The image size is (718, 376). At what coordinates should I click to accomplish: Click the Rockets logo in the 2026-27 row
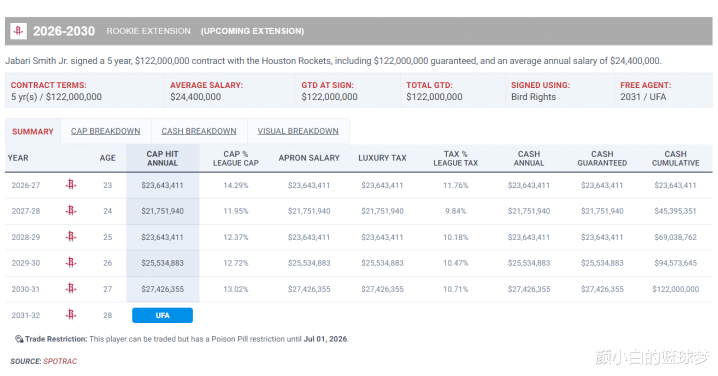(71, 185)
